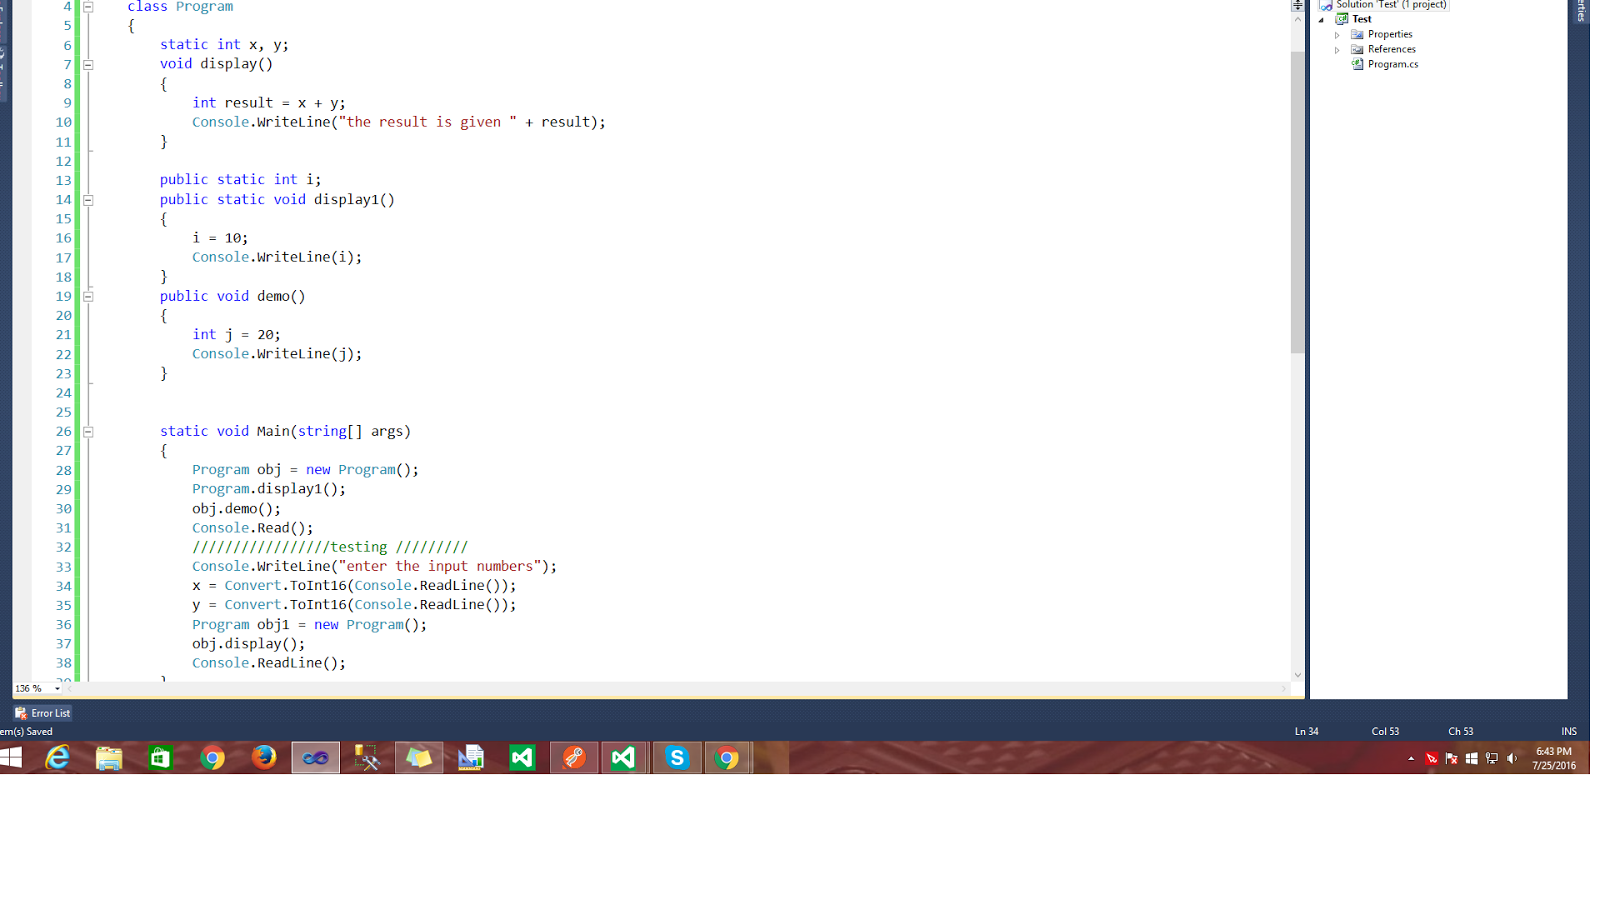Open the Properties tab on the right edge
The image size is (1600, 900).
pos(1580,12)
